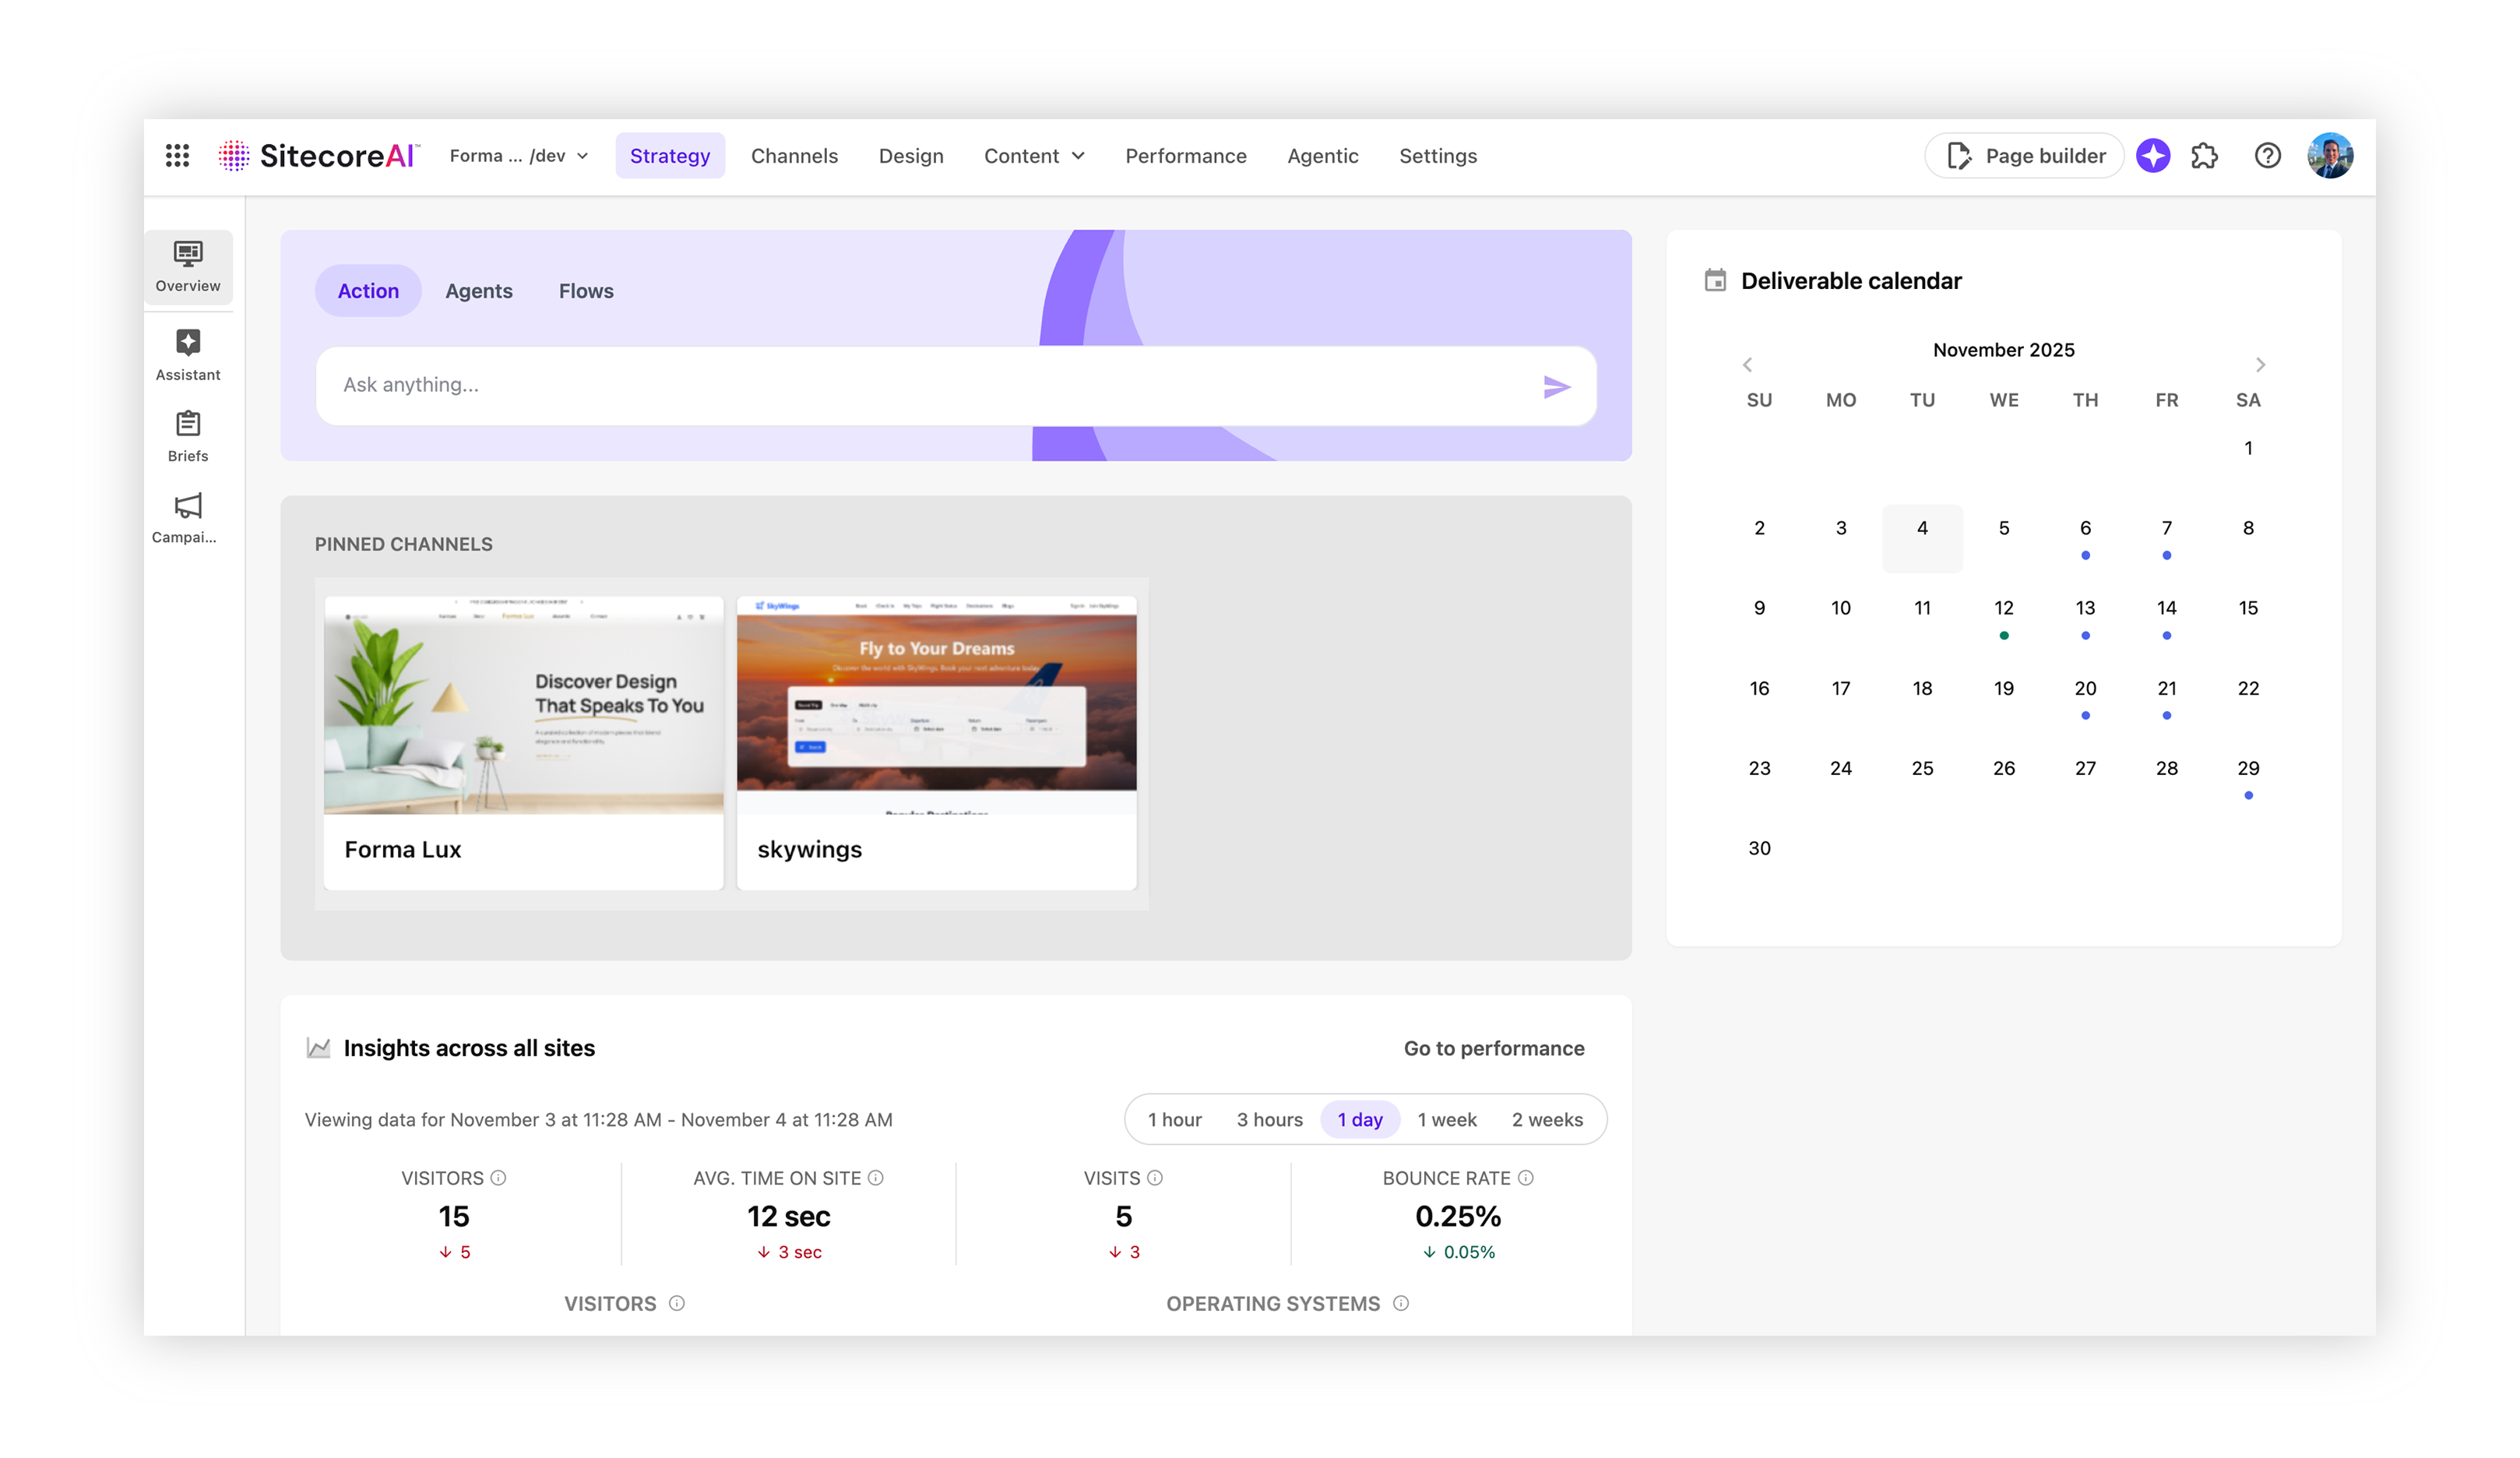Open the Briefs sidebar section

(188, 436)
